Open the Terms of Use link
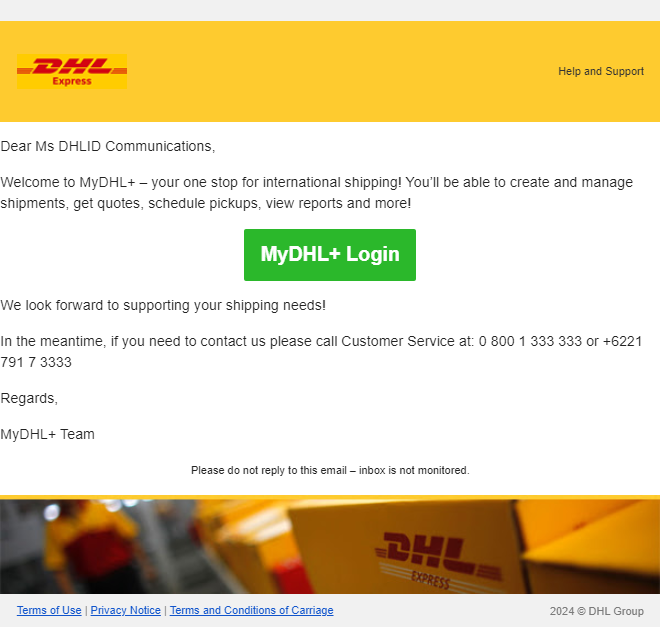Image resolution: width=662 pixels, height=630 pixels. coord(49,611)
